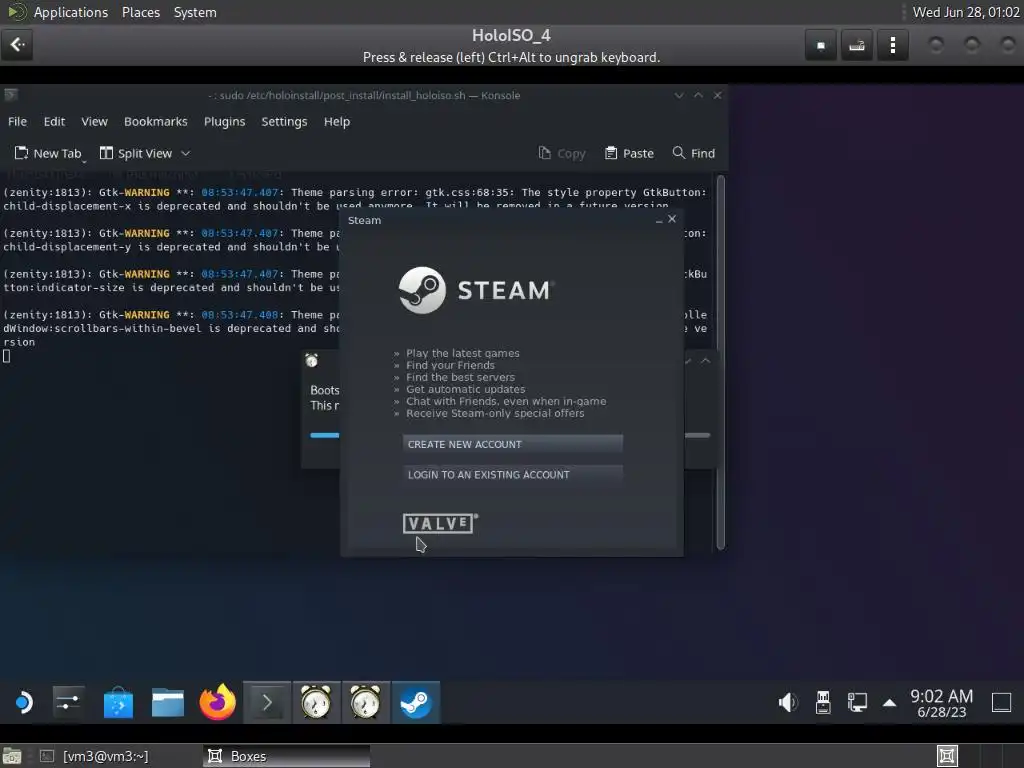The image size is (1024, 768).
Task: Click the bootstrap dialog upward chevron
Action: coord(705,360)
